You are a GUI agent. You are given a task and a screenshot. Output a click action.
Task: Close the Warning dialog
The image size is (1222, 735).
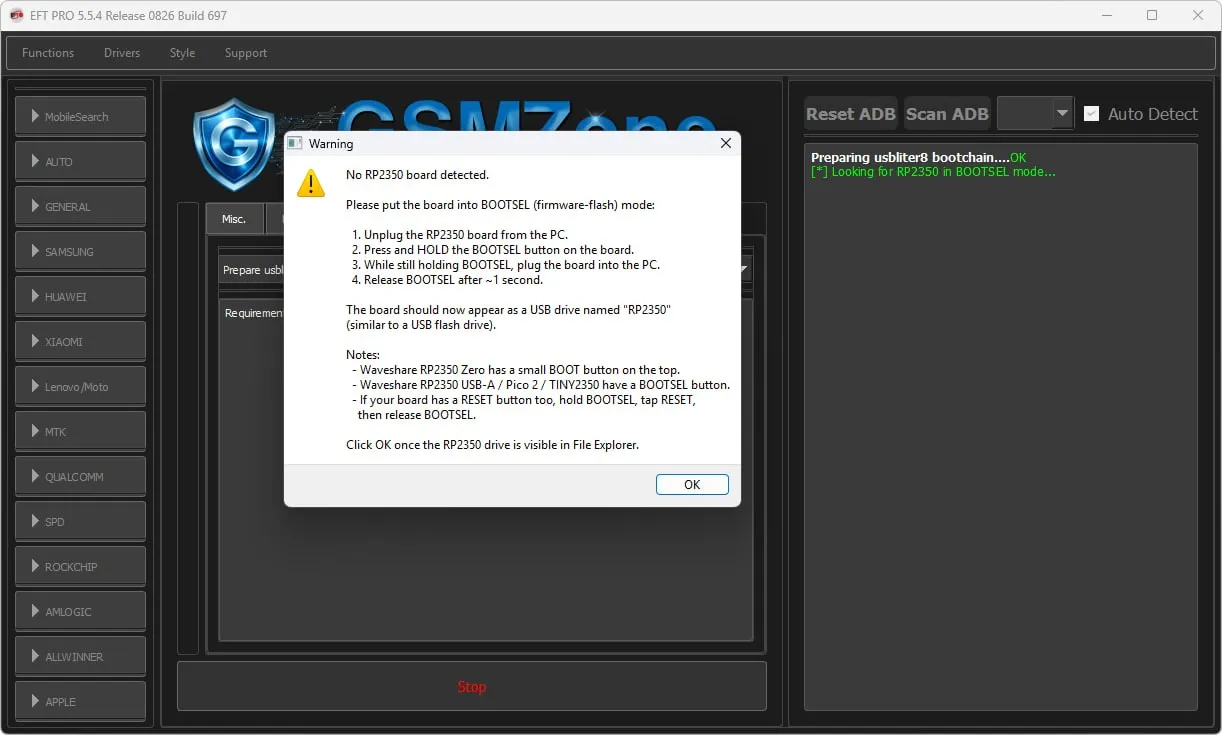(726, 143)
